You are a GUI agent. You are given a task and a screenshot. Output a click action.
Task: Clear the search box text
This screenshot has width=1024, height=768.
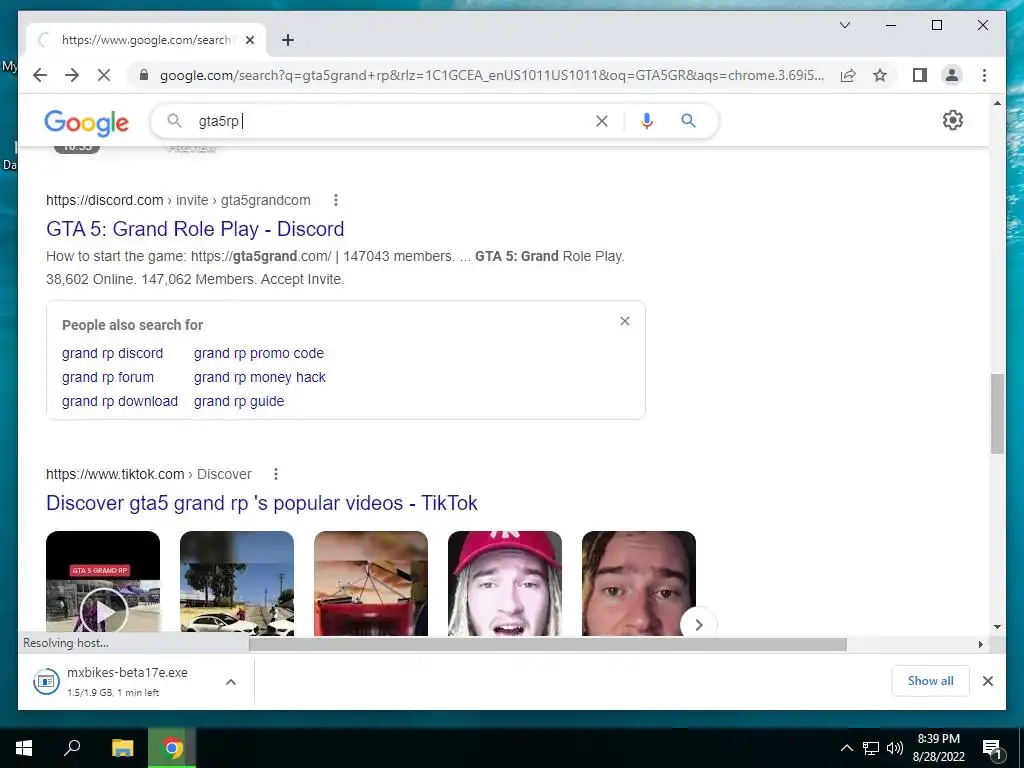click(601, 121)
